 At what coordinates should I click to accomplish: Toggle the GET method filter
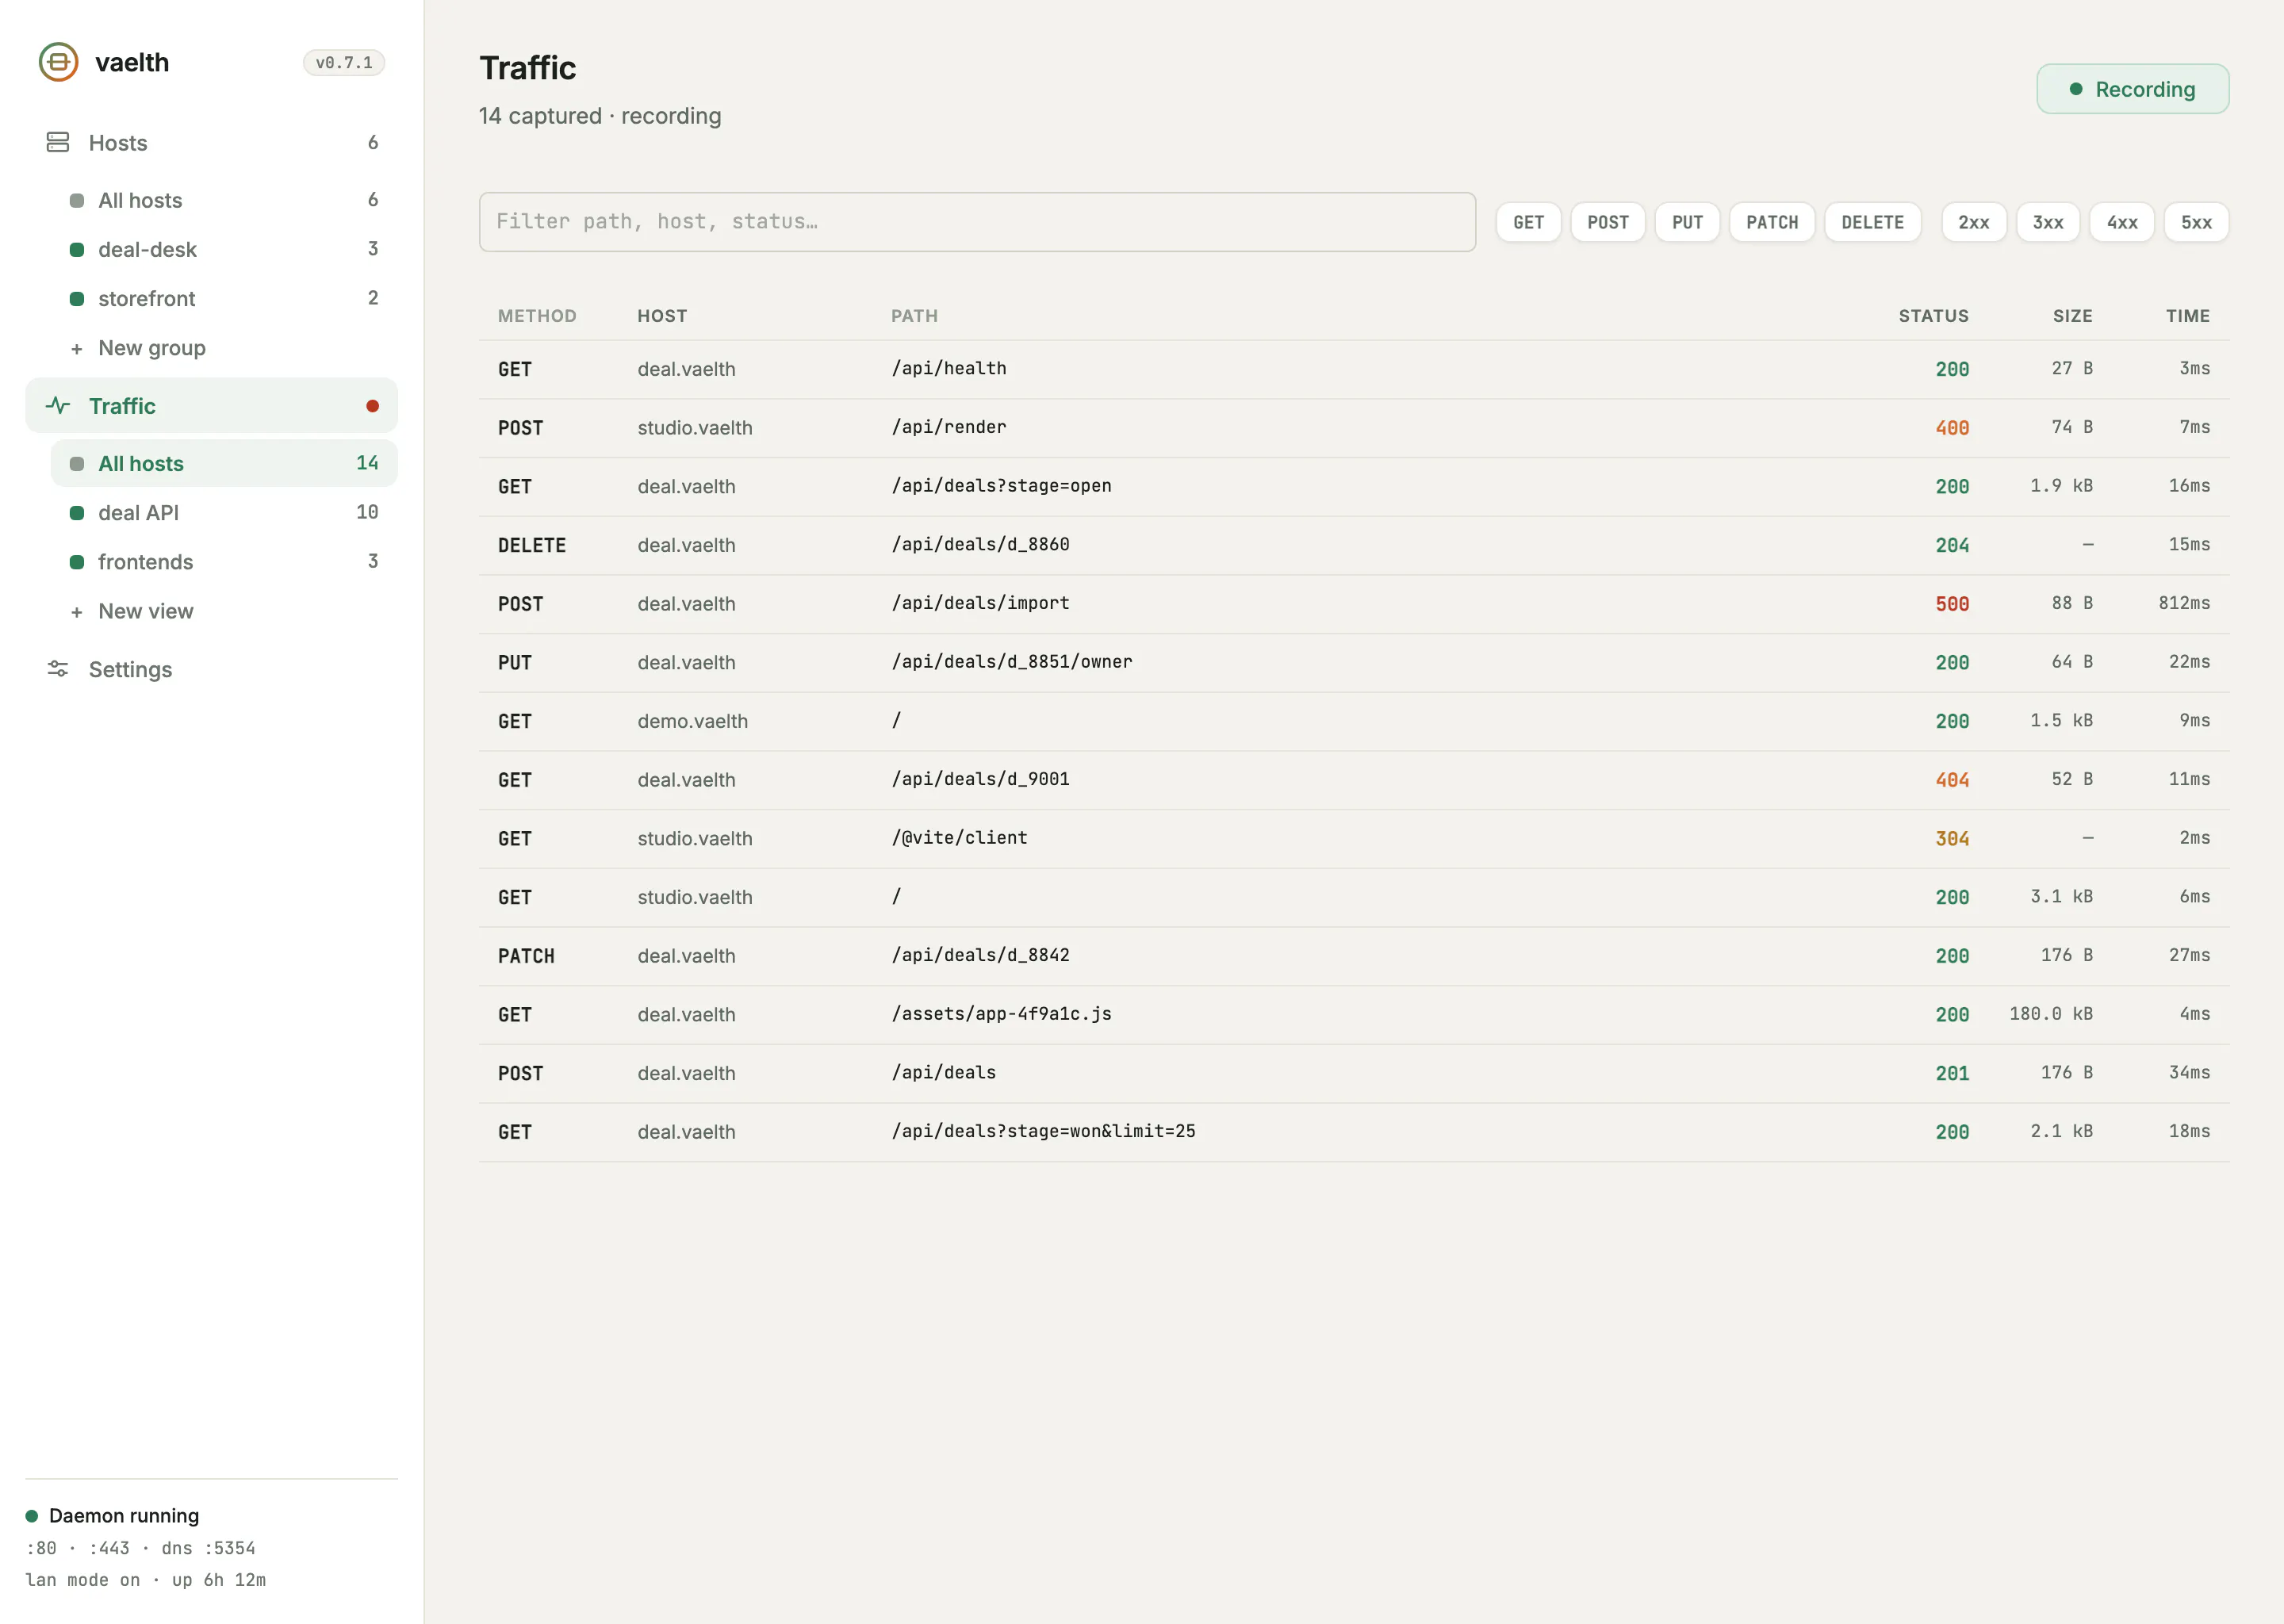coord(1528,222)
